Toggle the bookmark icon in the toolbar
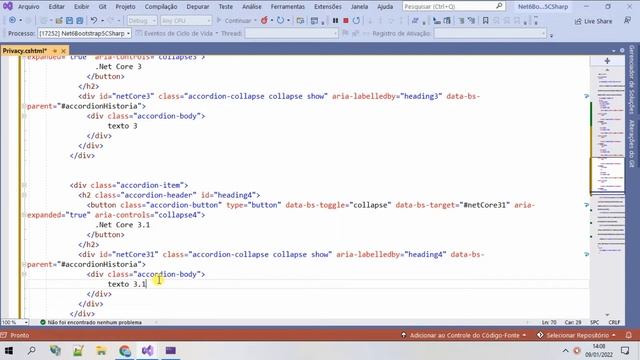Screen dimensions: 640x360 [x=485, y=20]
